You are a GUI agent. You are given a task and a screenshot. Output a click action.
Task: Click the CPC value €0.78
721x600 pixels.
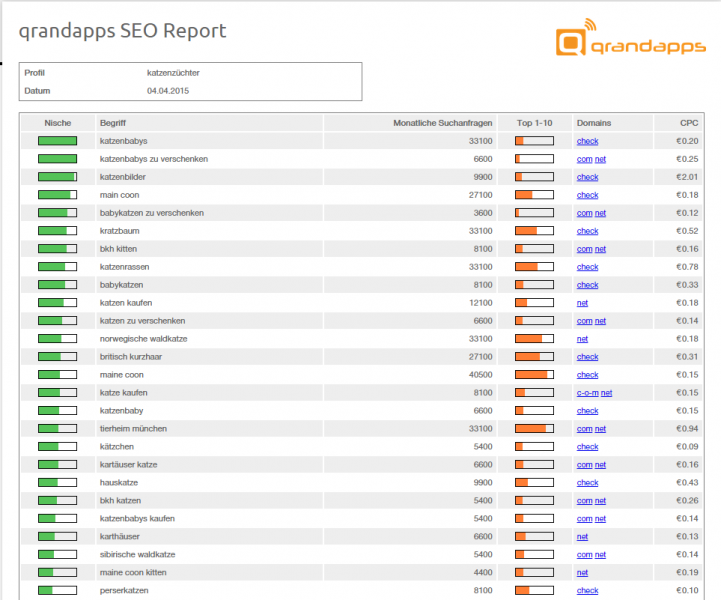point(687,267)
